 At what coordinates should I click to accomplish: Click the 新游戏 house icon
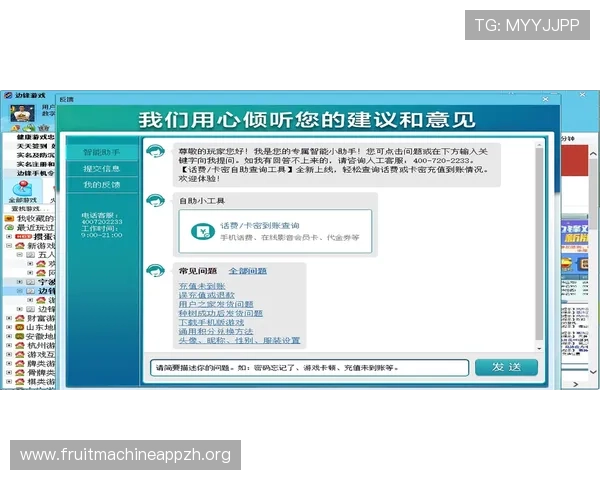20,246
